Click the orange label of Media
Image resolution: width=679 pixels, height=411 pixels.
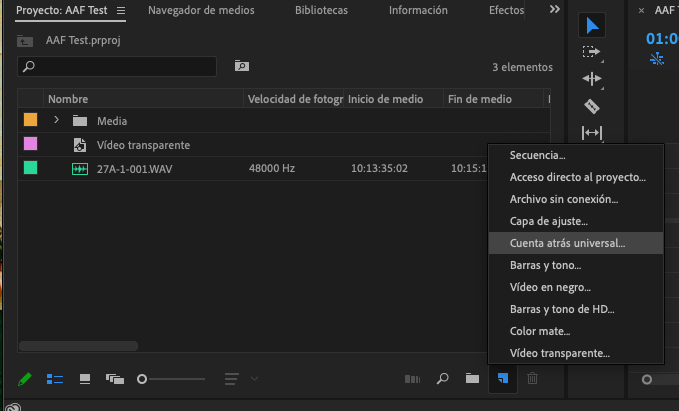[30, 120]
